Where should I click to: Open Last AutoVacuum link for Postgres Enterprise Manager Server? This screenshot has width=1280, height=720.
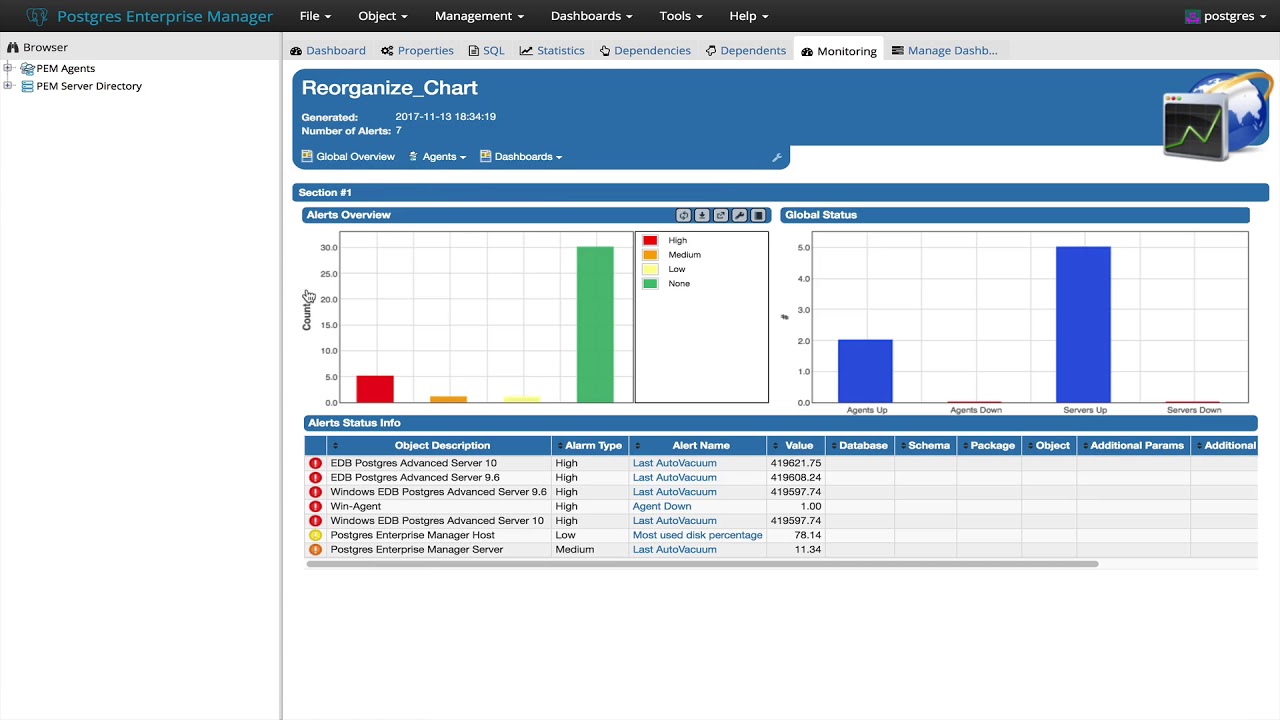(675, 550)
